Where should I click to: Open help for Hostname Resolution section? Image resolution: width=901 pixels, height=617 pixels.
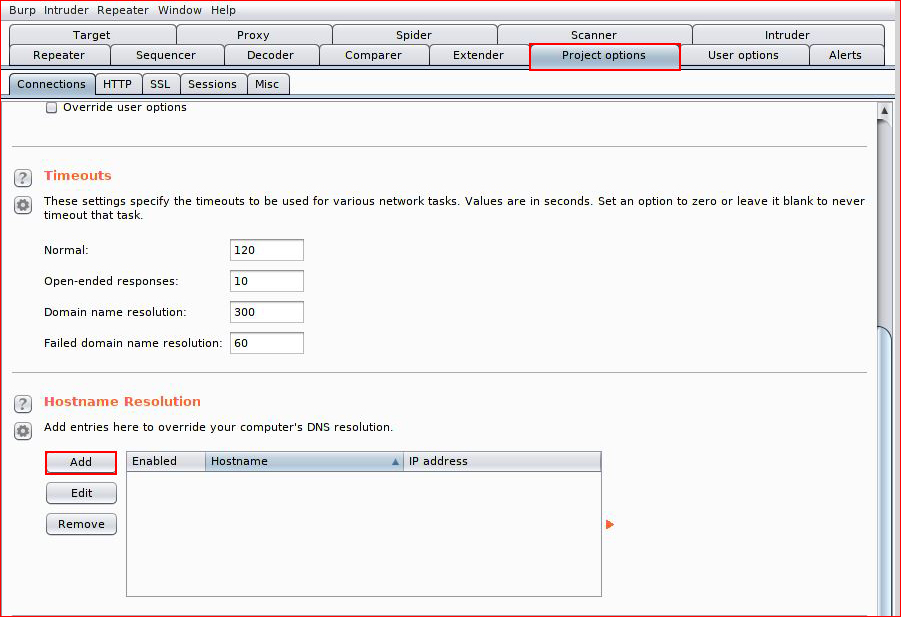23,404
